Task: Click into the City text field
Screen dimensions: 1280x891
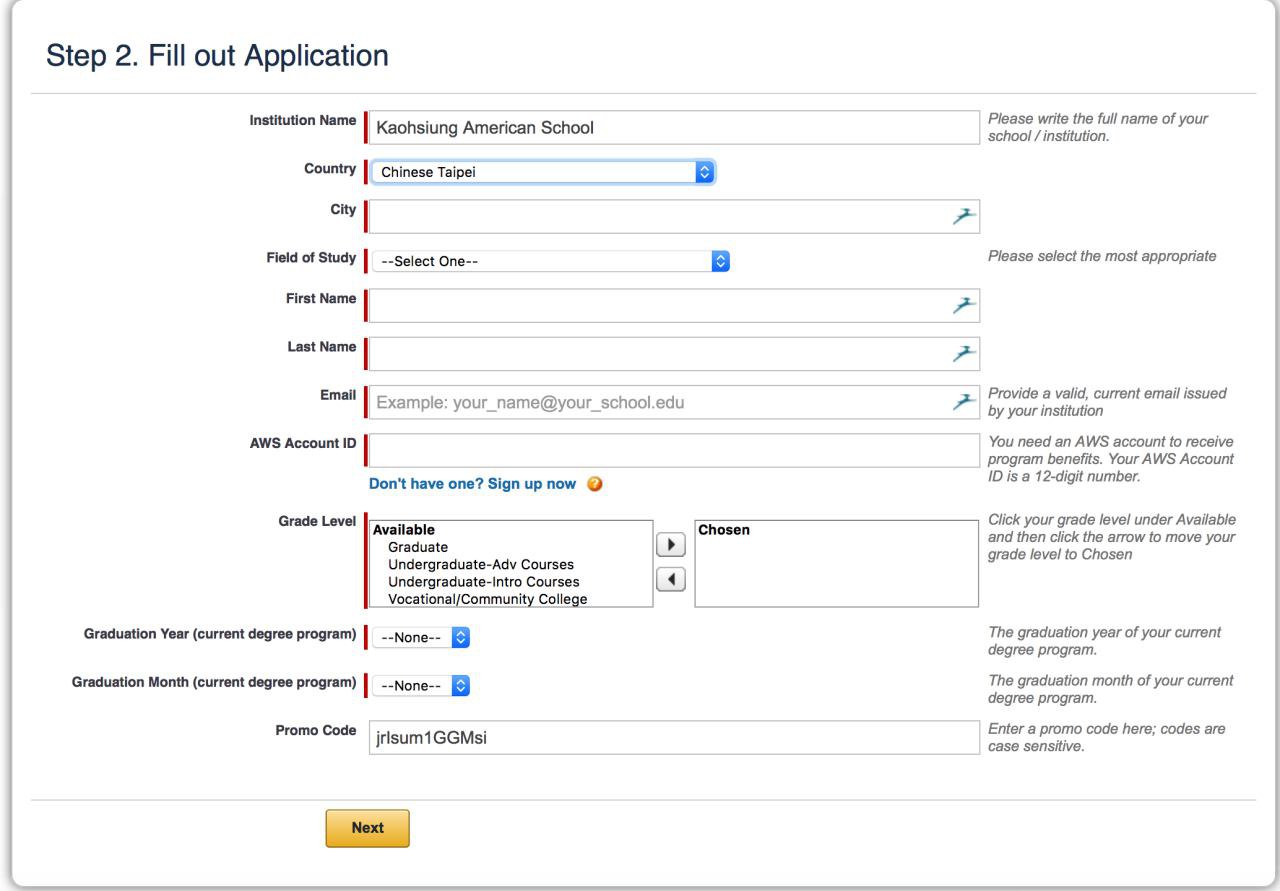Action: [674, 216]
